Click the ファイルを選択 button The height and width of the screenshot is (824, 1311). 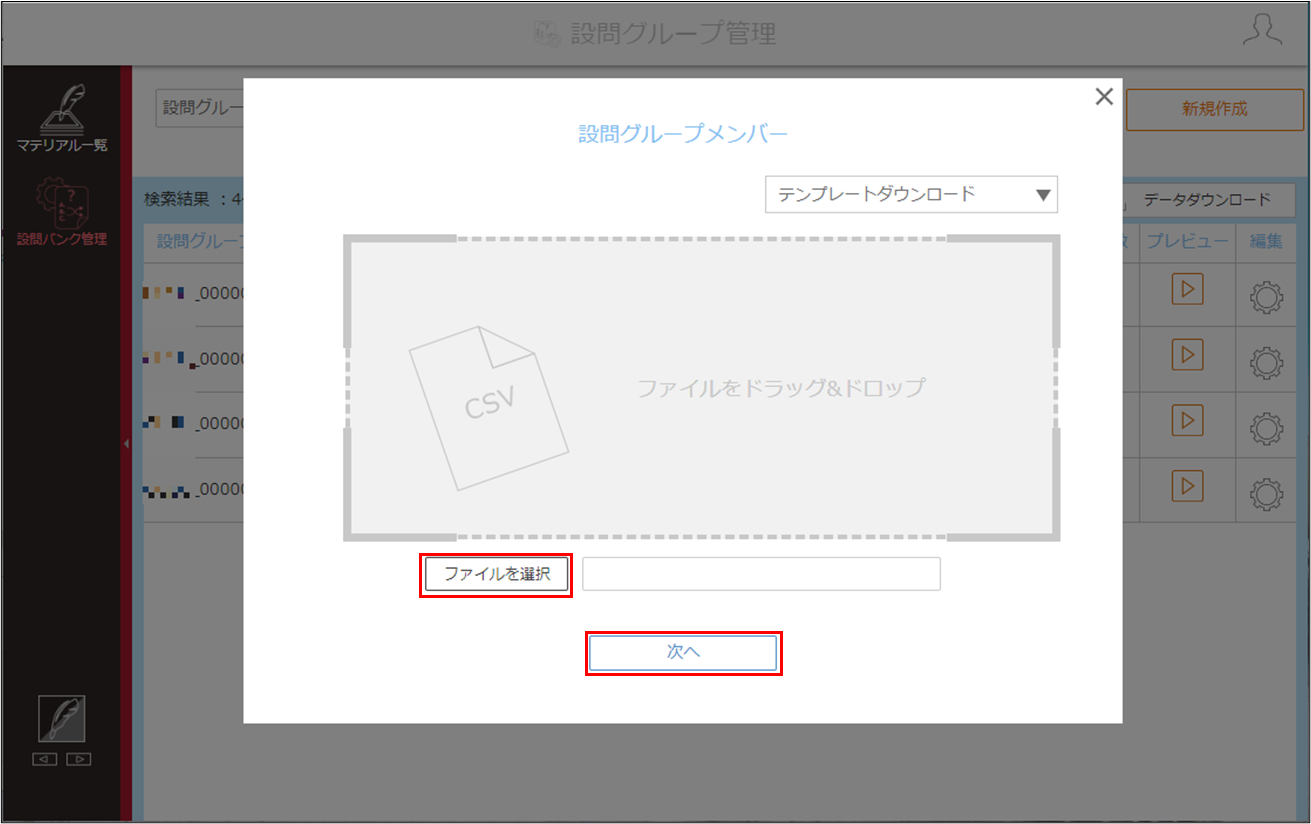point(497,574)
